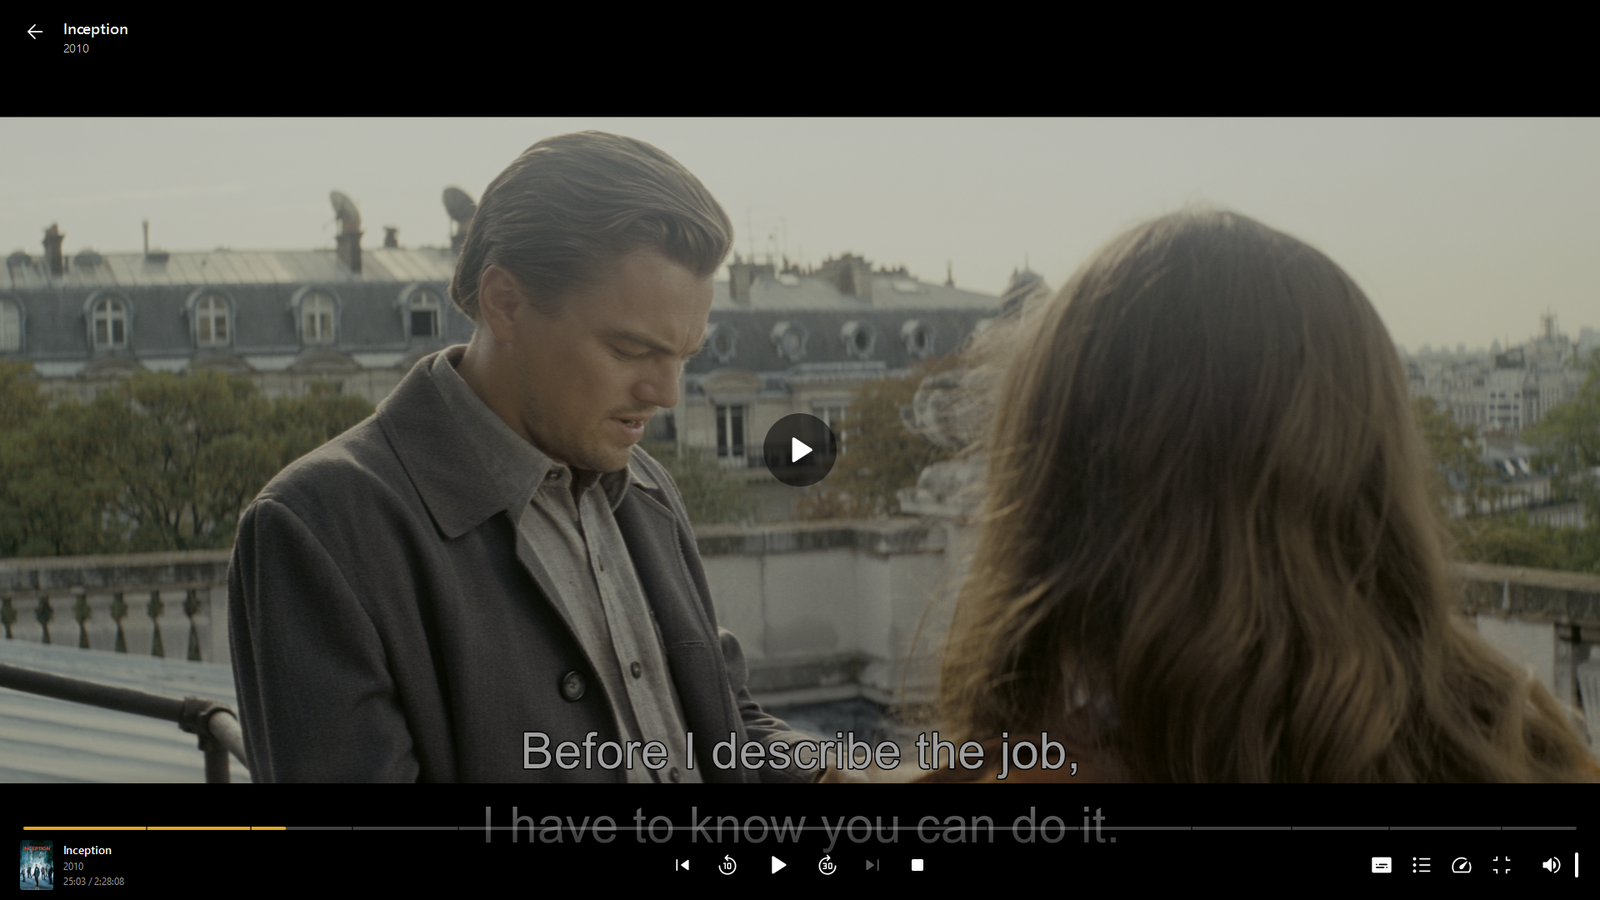Viewport: 1600px width, 900px height.
Task: Exit fullscreen mode
Action: click(1501, 865)
